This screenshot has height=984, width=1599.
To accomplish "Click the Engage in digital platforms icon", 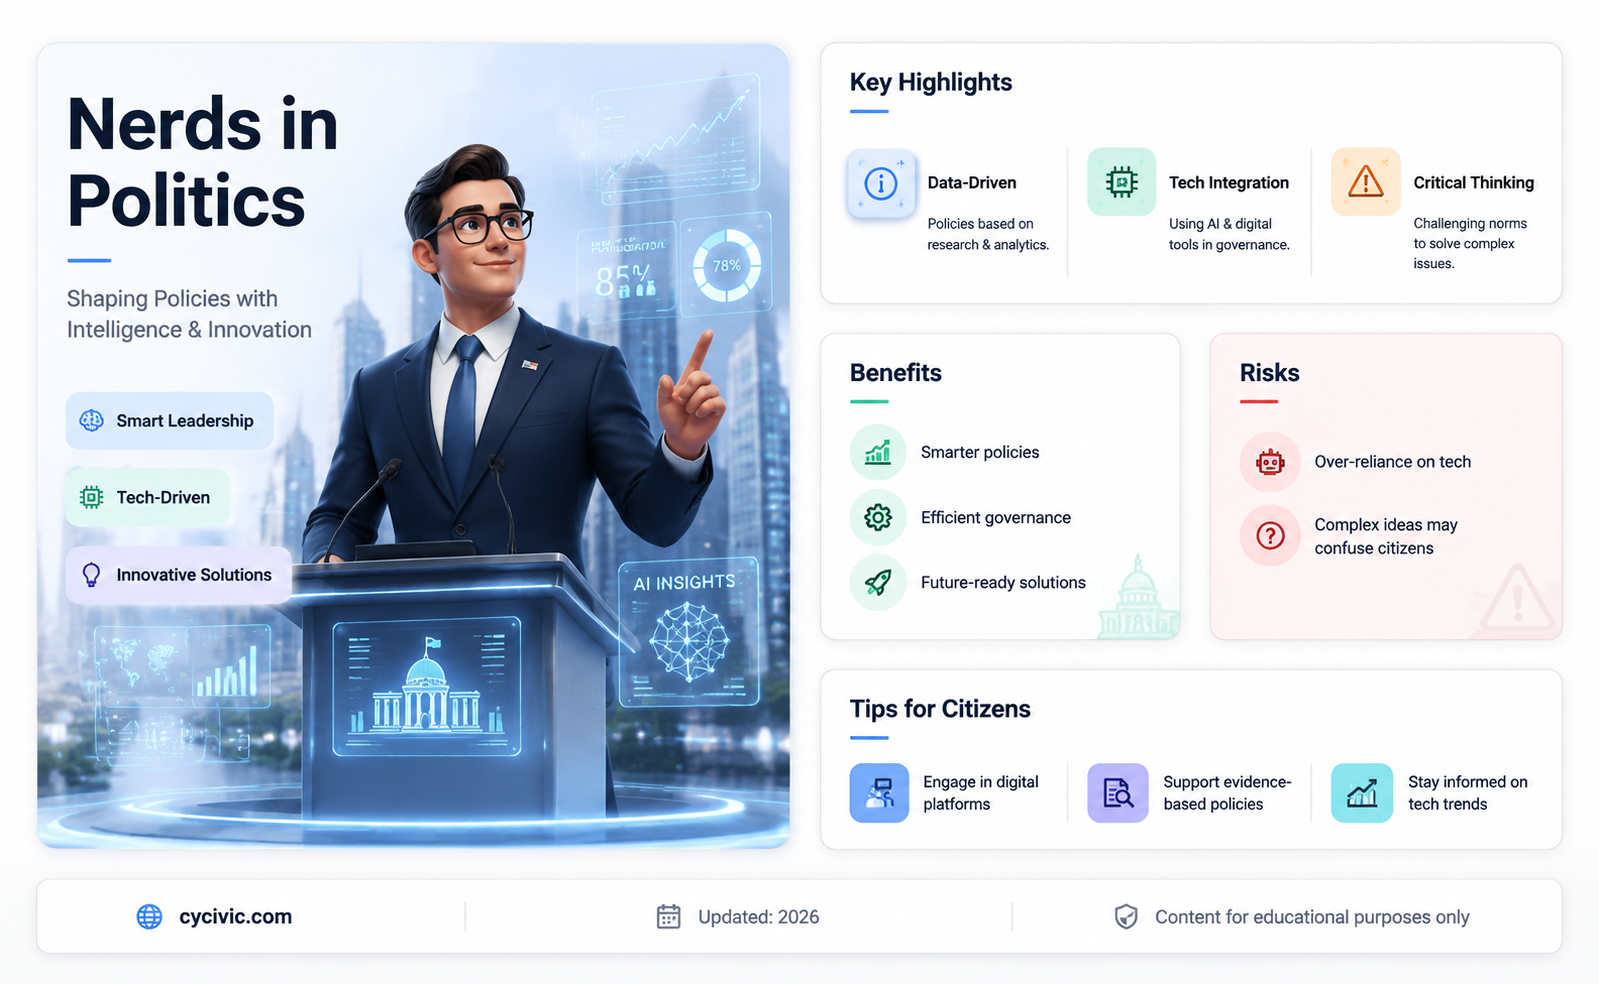I will click(879, 793).
